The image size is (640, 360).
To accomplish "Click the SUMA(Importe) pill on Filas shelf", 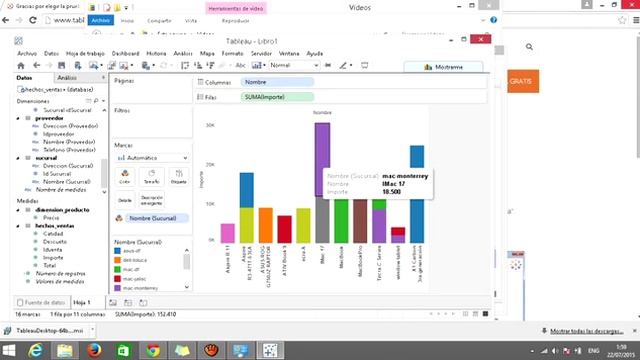I will 277,97.
